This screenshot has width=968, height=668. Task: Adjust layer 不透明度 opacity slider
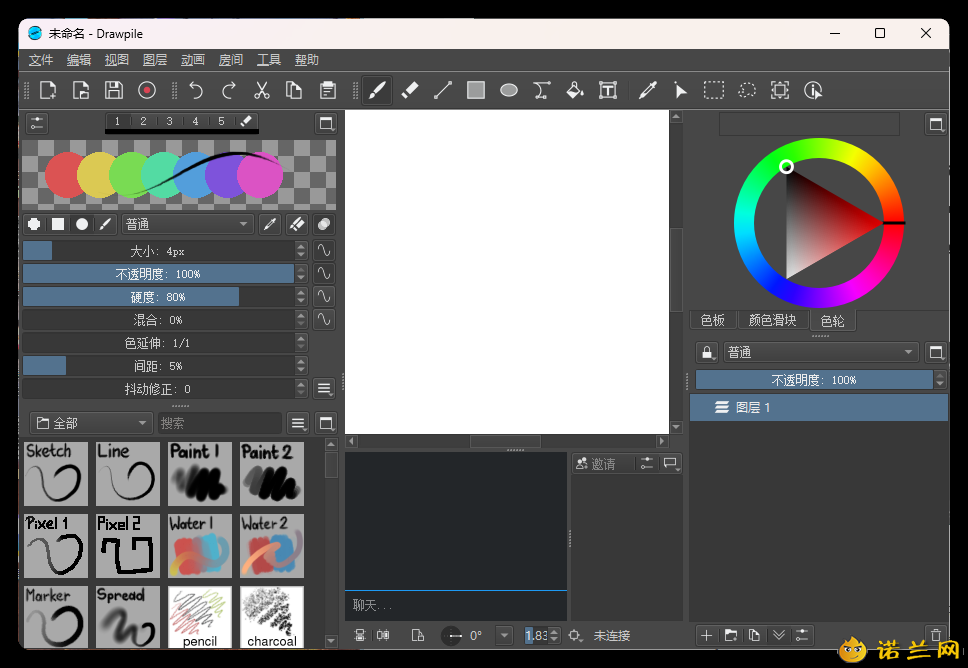coord(814,380)
